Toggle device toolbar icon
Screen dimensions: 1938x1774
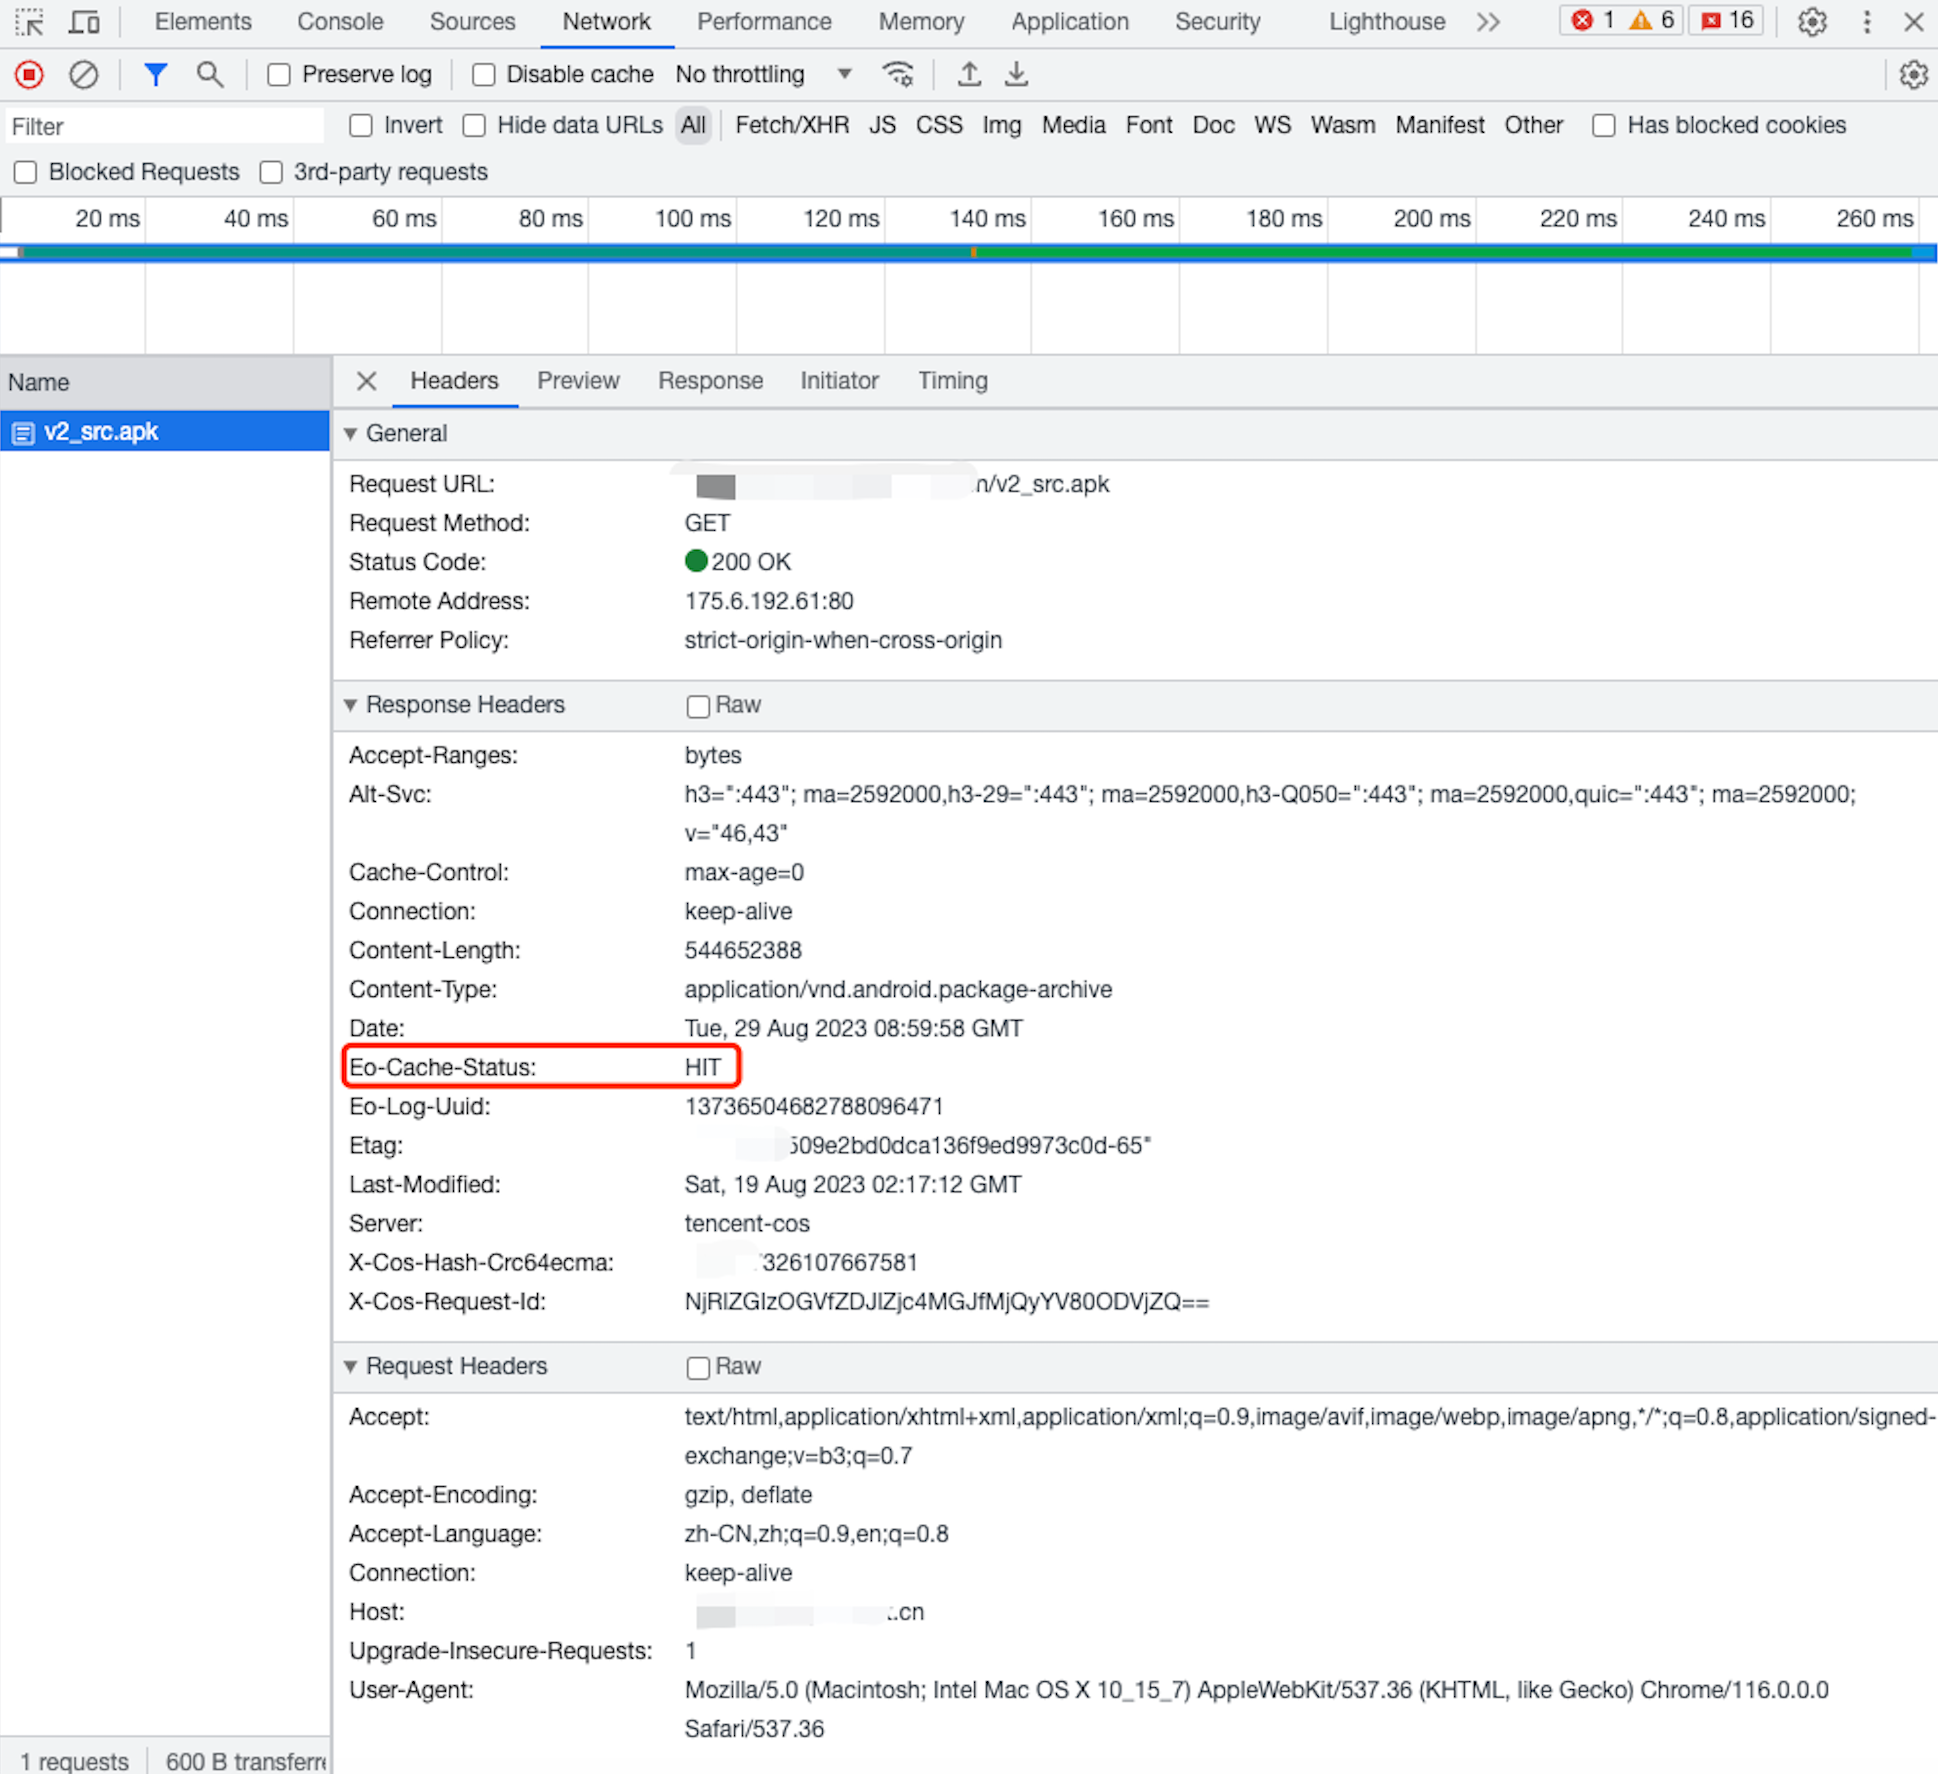pos(85,22)
